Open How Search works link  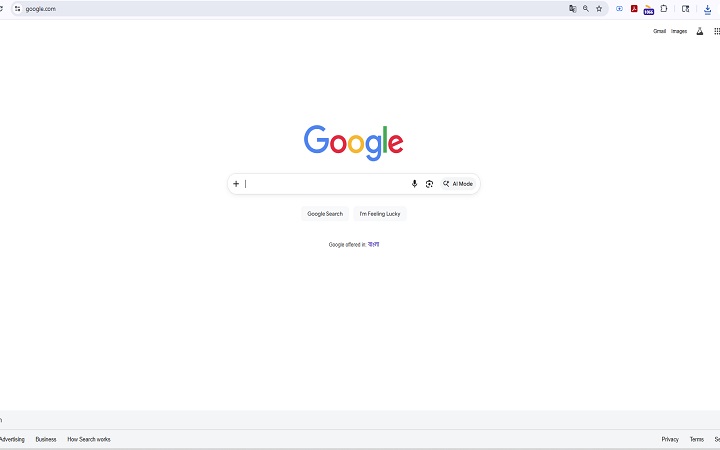[89, 439]
